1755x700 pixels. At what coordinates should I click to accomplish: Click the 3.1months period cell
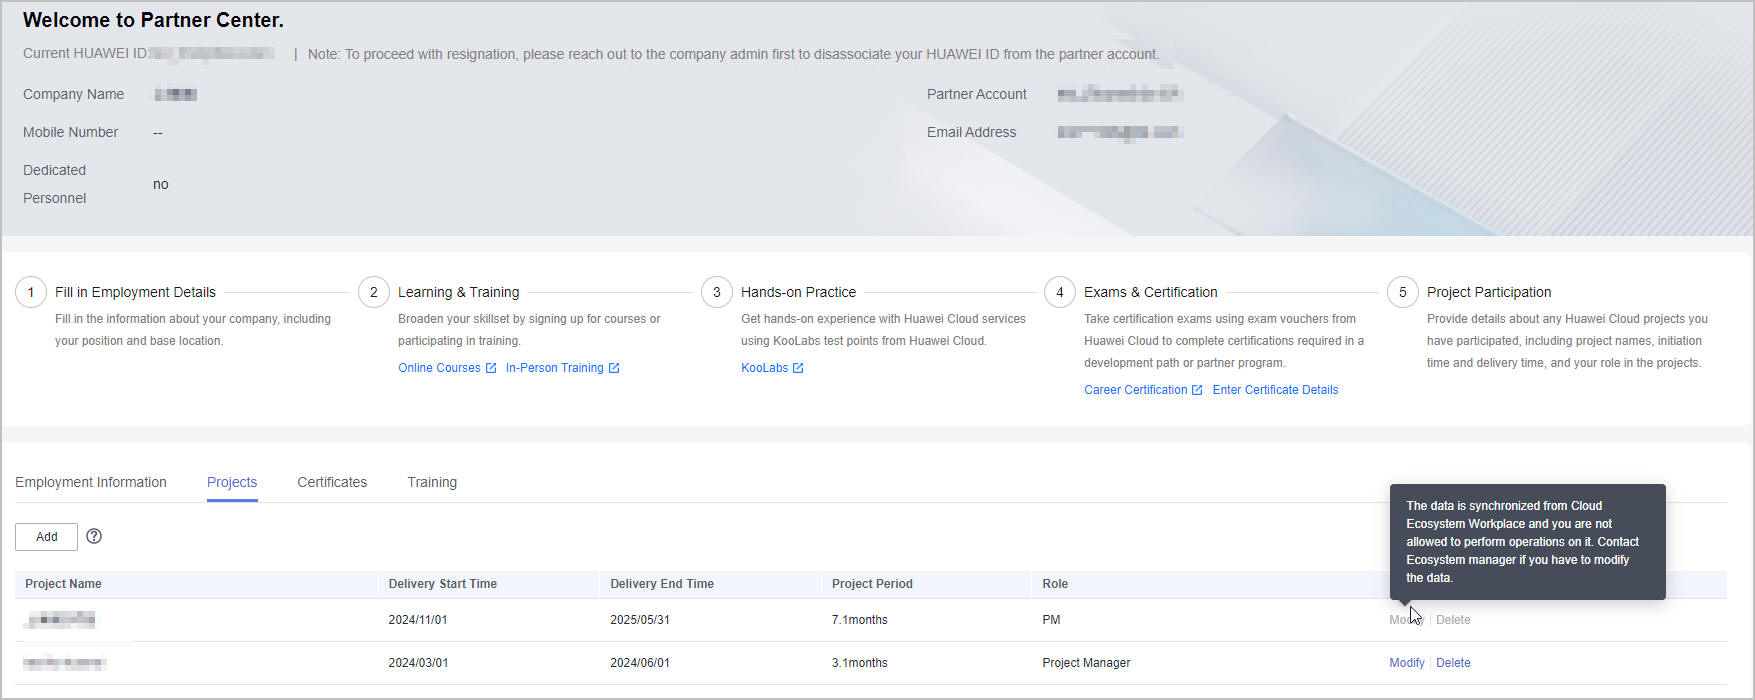tap(860, 663)
